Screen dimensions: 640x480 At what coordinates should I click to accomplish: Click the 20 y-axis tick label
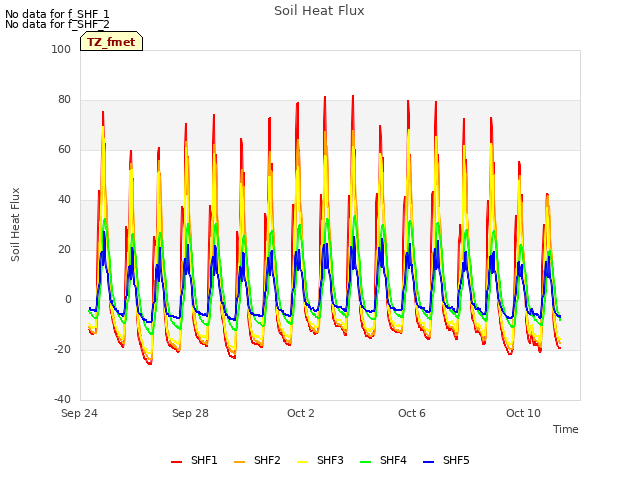[x=64, y=249]
